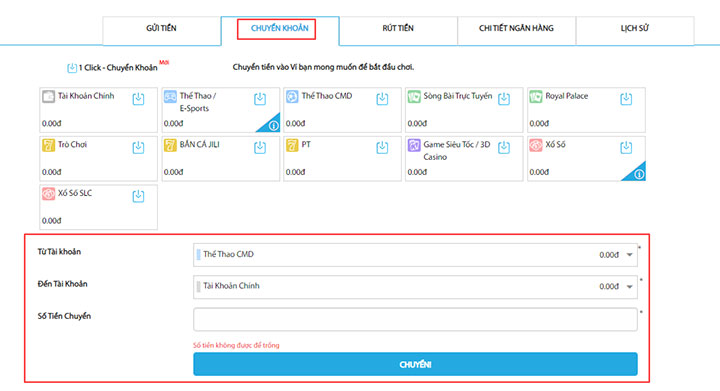720x391 pixels.
Task: Click transfer icon in Thể Thao CMD card
Action: tap(382, 99)
